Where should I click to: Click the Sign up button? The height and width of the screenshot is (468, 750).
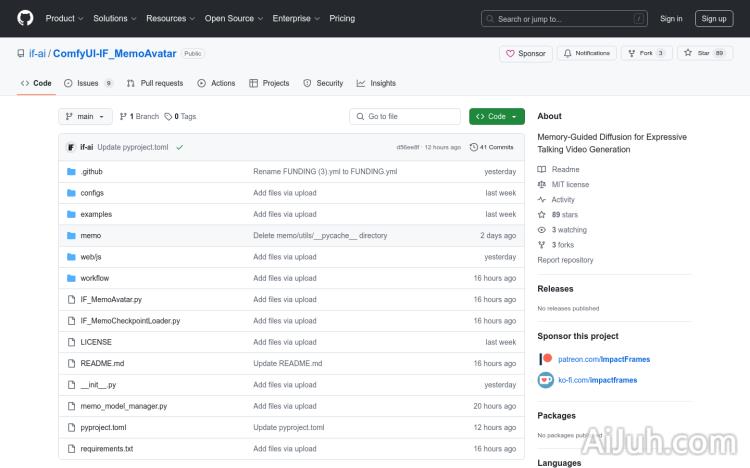coord(714,18)
